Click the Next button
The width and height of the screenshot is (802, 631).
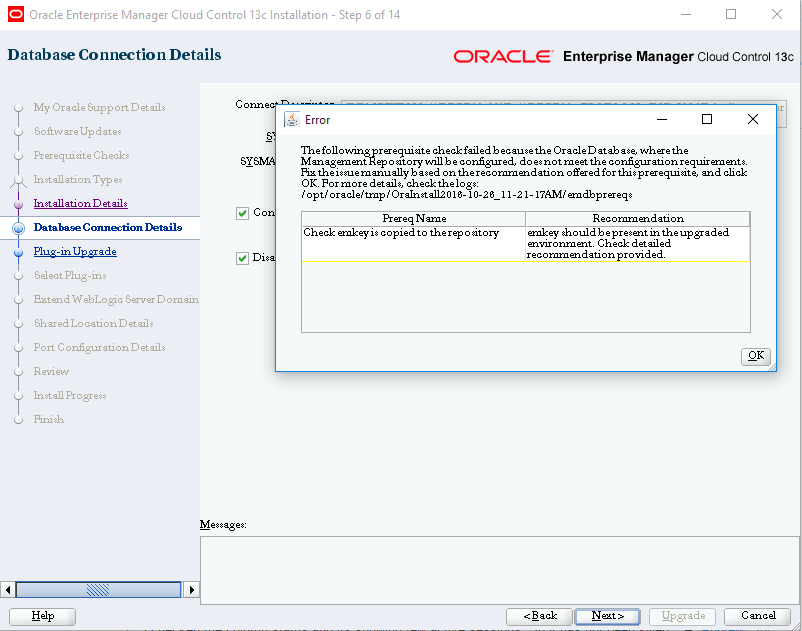(606, 616)
